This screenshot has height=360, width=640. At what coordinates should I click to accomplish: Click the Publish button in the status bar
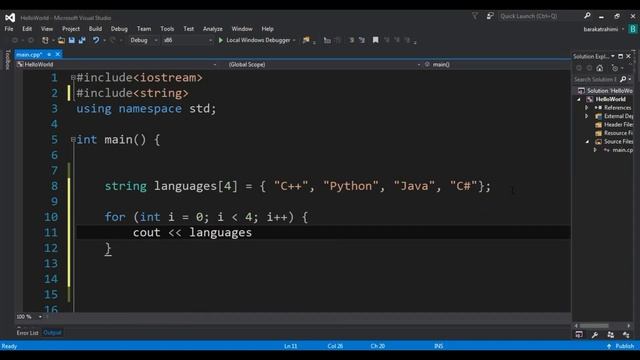coord(620,346)
